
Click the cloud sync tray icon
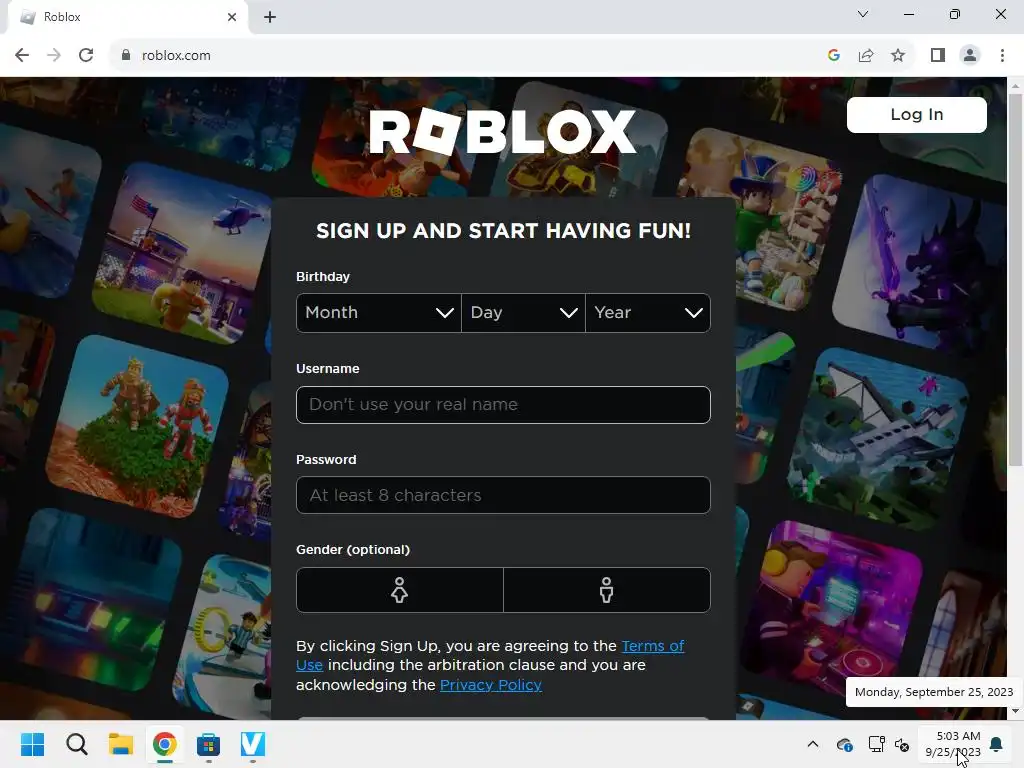coord(844,744)
